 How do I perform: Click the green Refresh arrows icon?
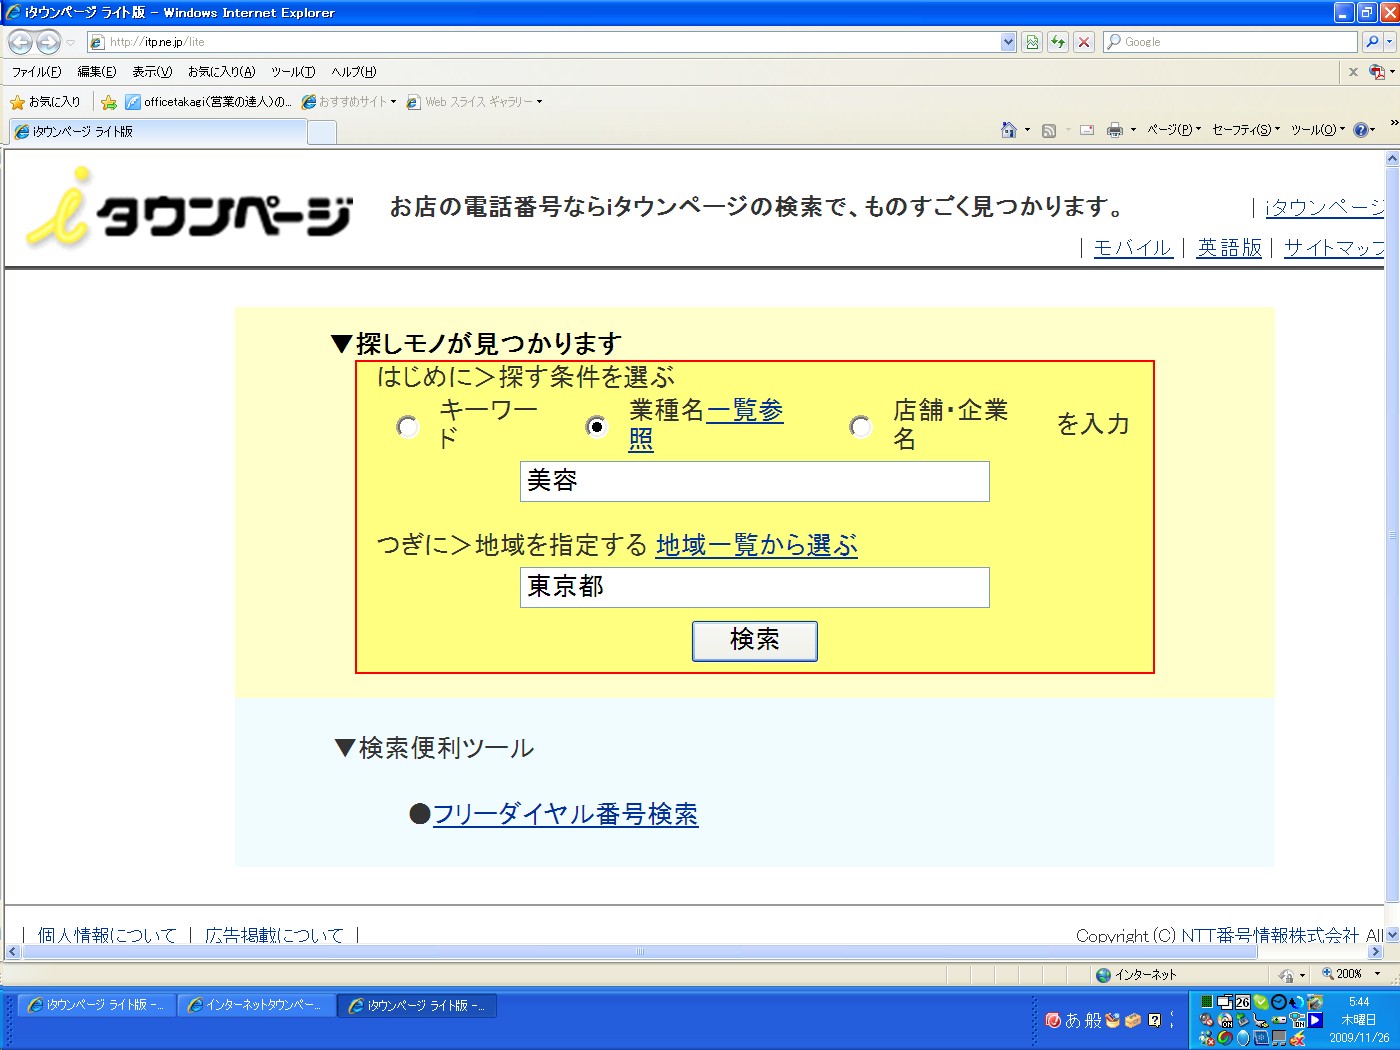[x=1058, y=42]
